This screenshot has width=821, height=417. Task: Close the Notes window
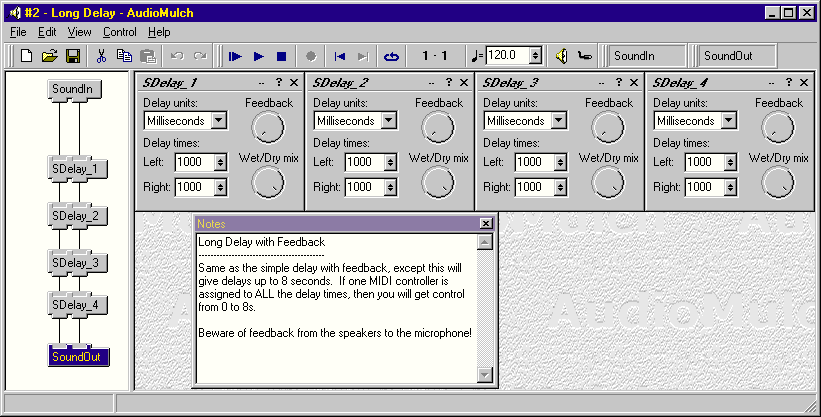tap(486, 224)
